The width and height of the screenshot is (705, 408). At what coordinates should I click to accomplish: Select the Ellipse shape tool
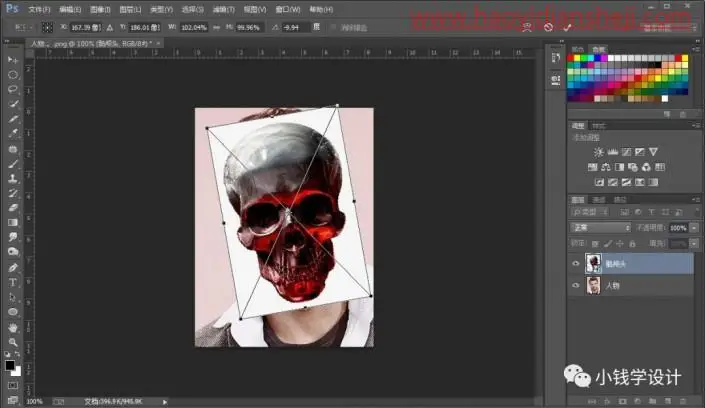tap(13, 312)
